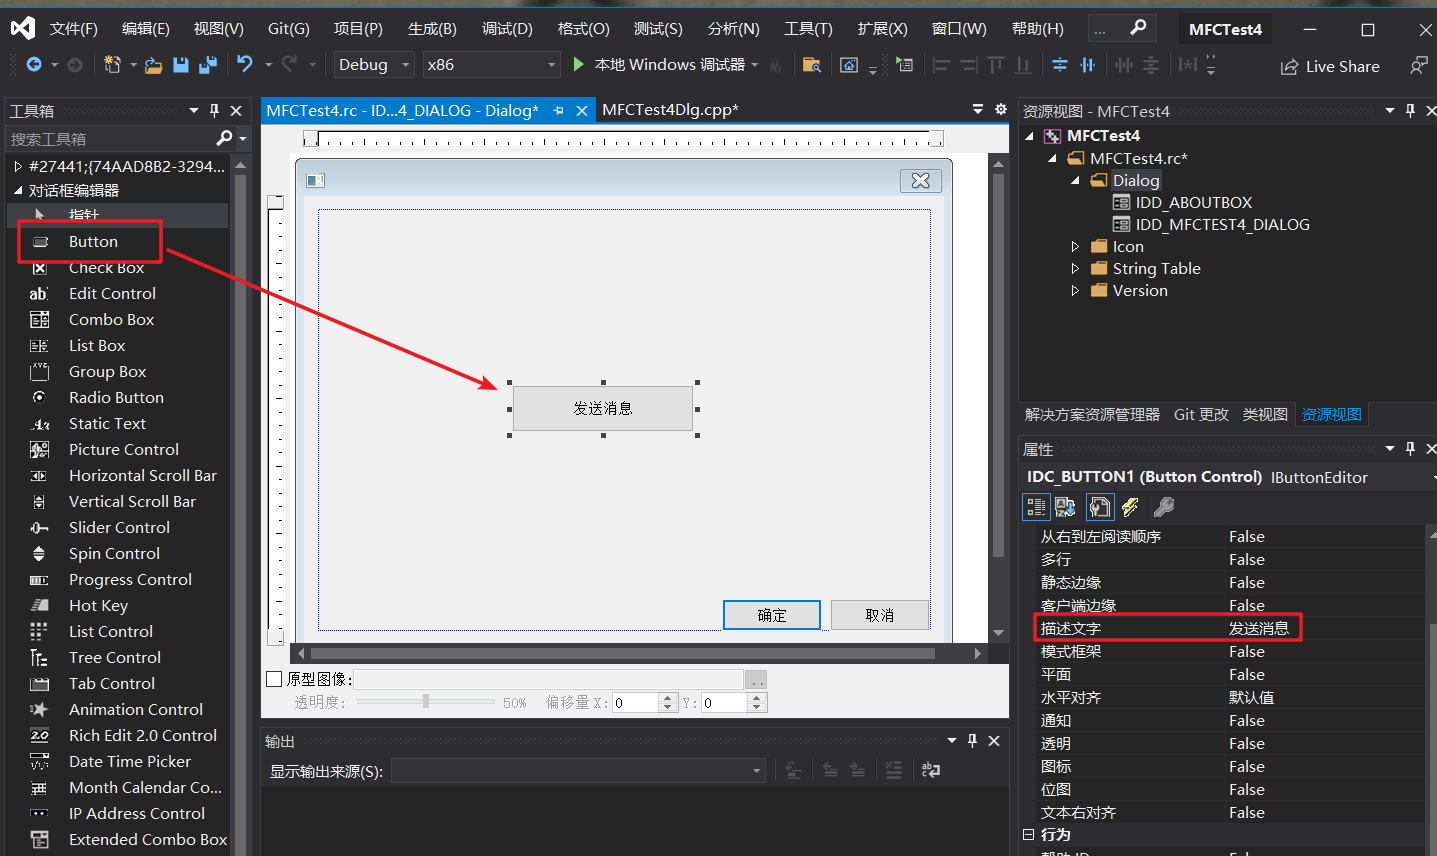Select the Date Time Picker toolbox item
1437x856 pixels.
(129, 762)
